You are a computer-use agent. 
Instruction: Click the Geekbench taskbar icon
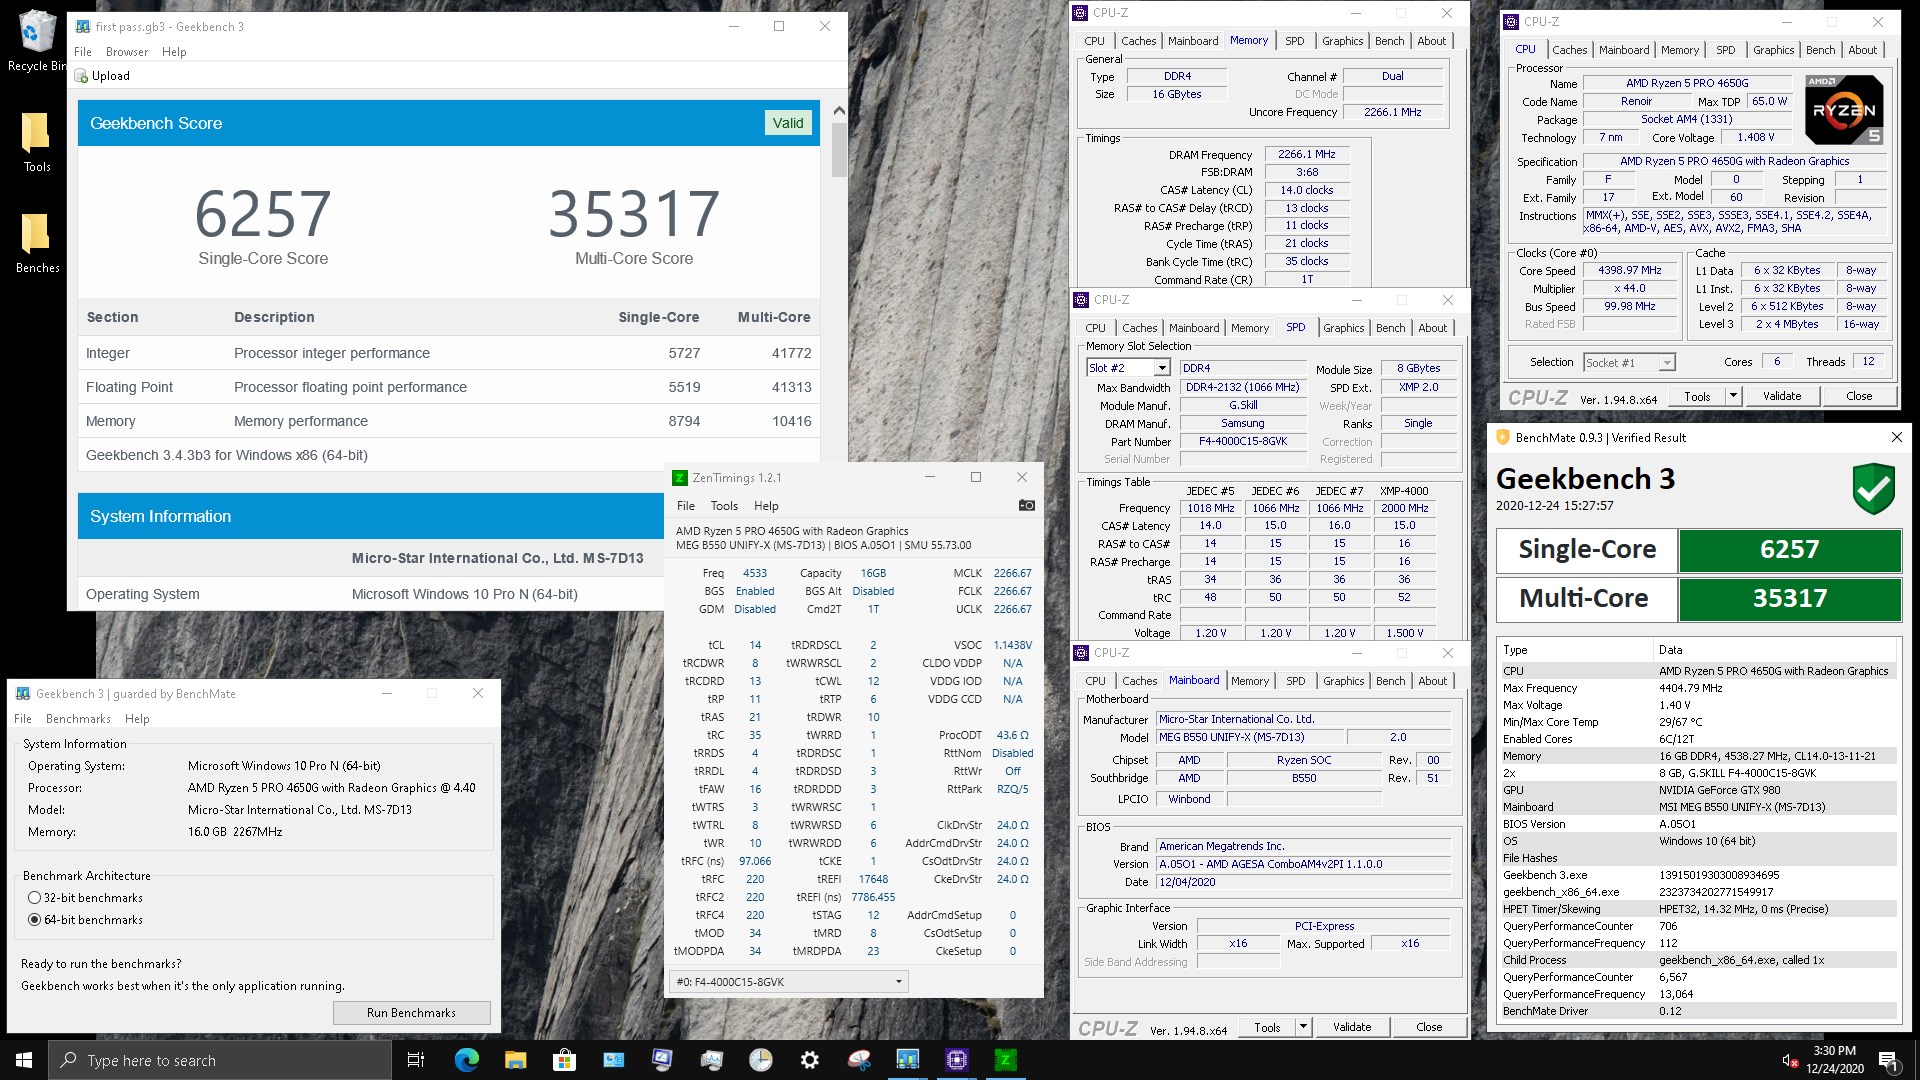coord(908,1060)
